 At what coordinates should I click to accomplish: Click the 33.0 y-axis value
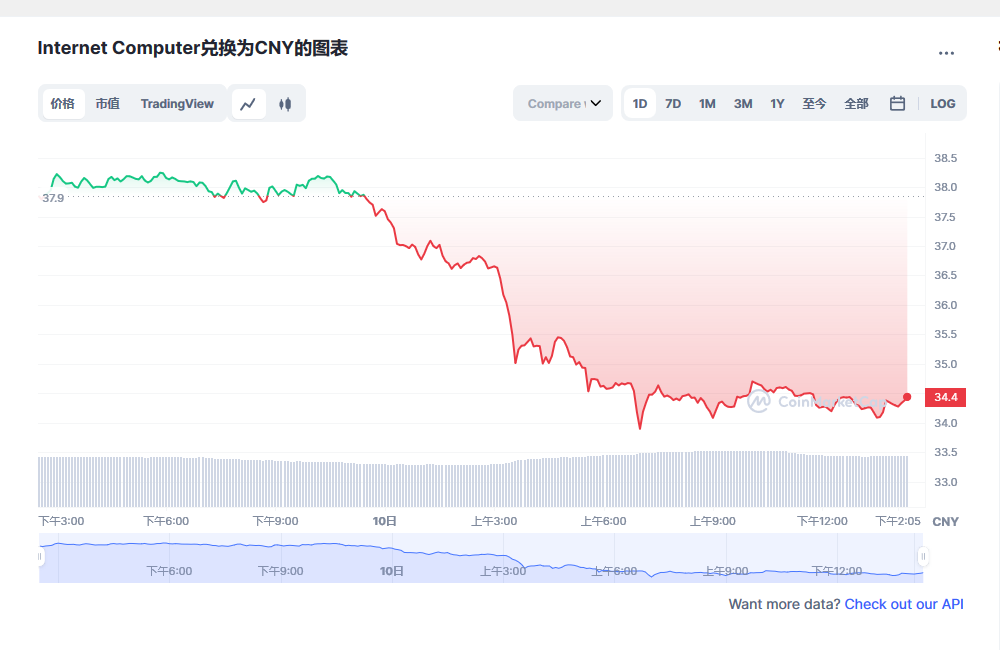945,482
